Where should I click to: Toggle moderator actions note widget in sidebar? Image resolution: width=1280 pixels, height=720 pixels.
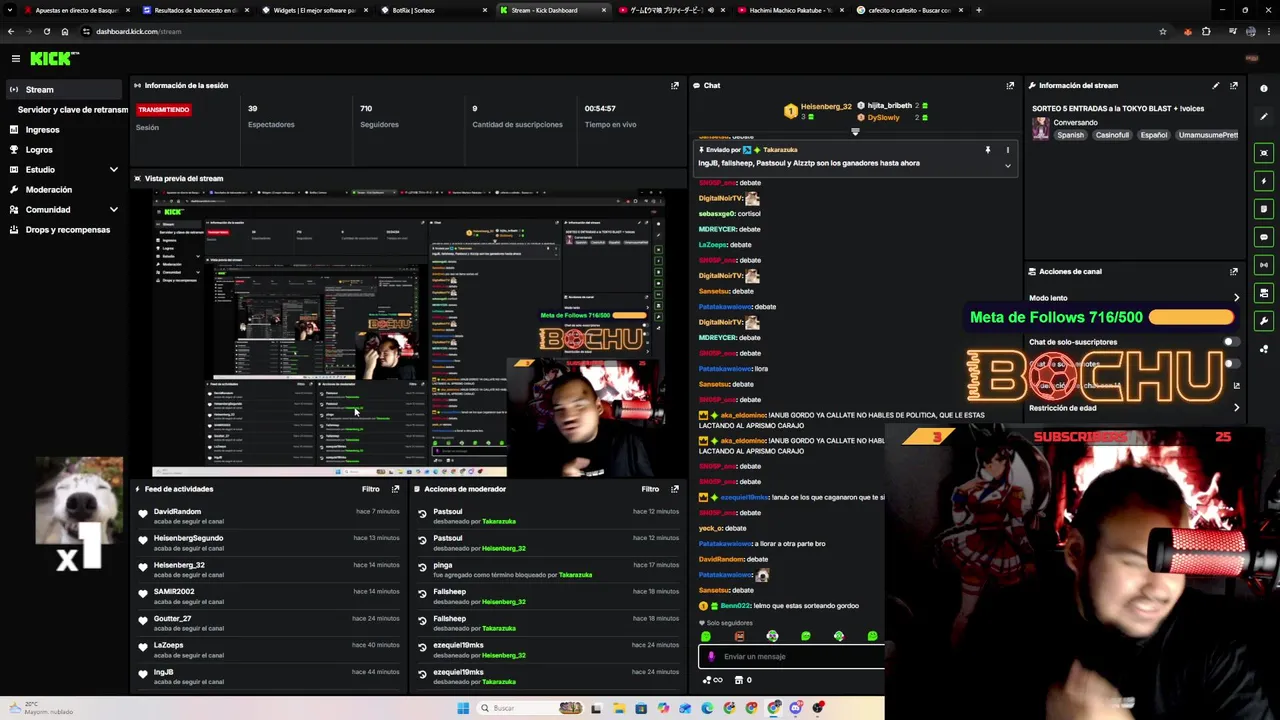click(x=1264, y=209)
